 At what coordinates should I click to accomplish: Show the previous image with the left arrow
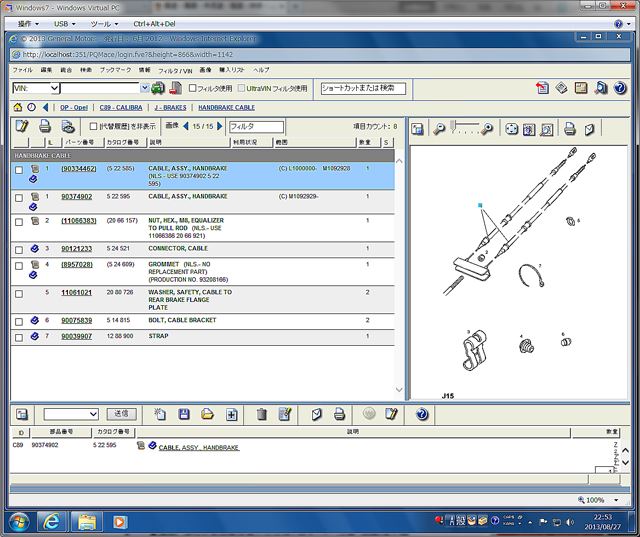[x=186, y=126]
